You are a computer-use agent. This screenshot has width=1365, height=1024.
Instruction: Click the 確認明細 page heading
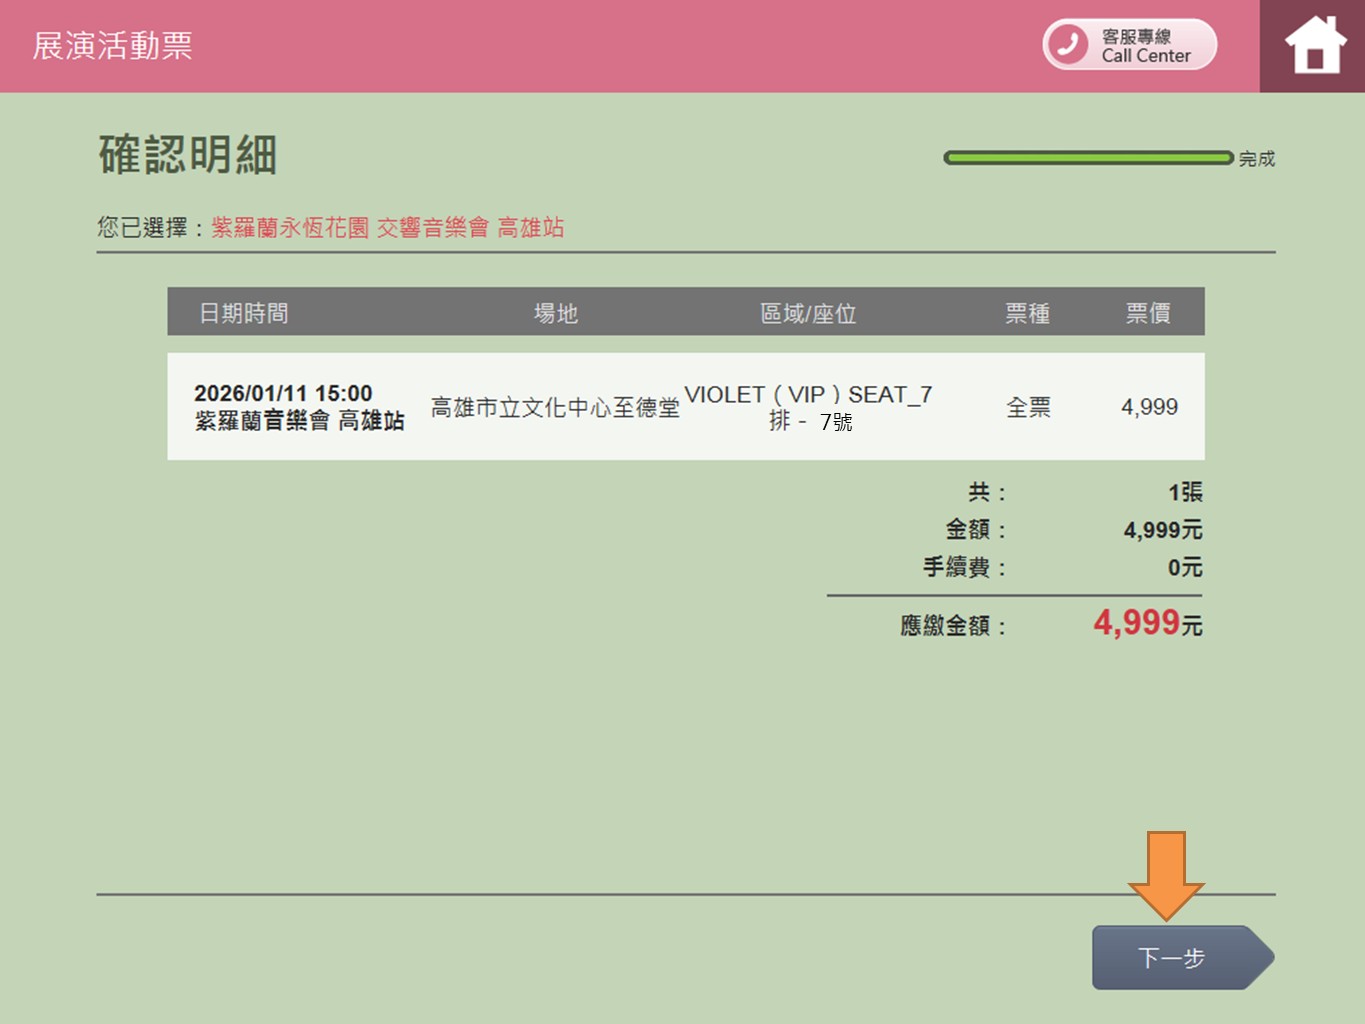187,156
